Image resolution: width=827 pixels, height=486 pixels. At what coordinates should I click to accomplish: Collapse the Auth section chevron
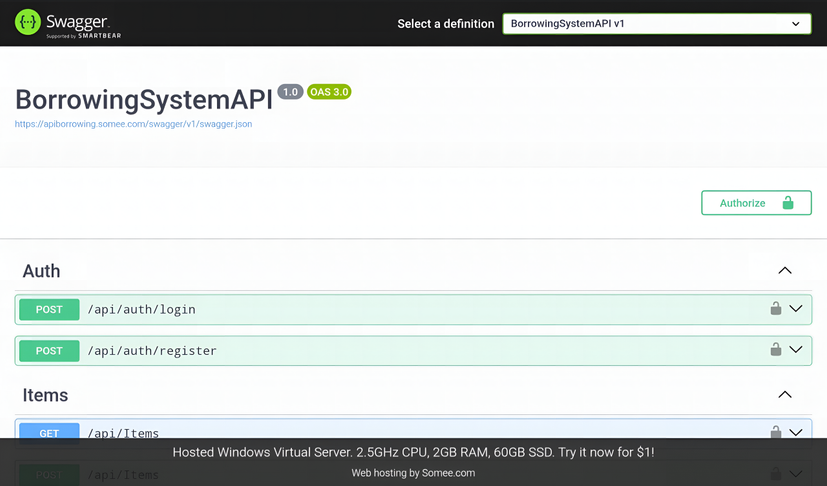(785, 271)
